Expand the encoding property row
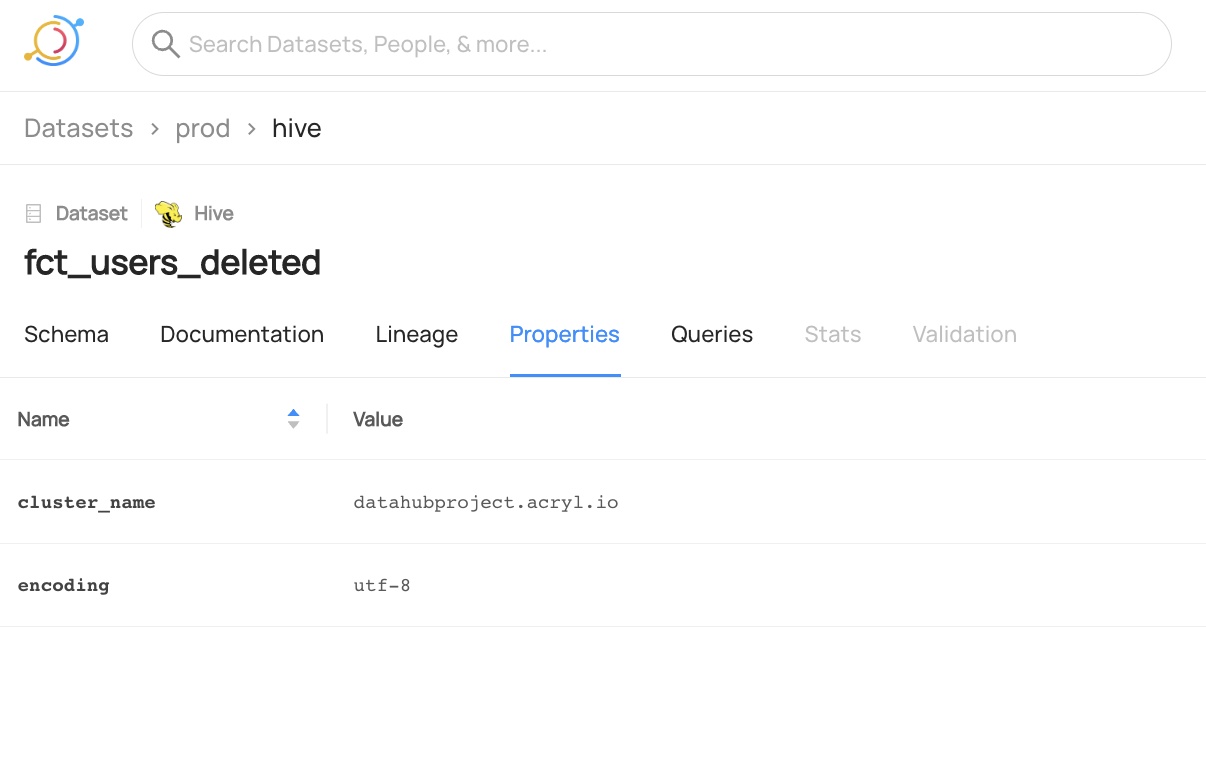The height and width of the screenshot is (760, 1206). tap(63, 585)
